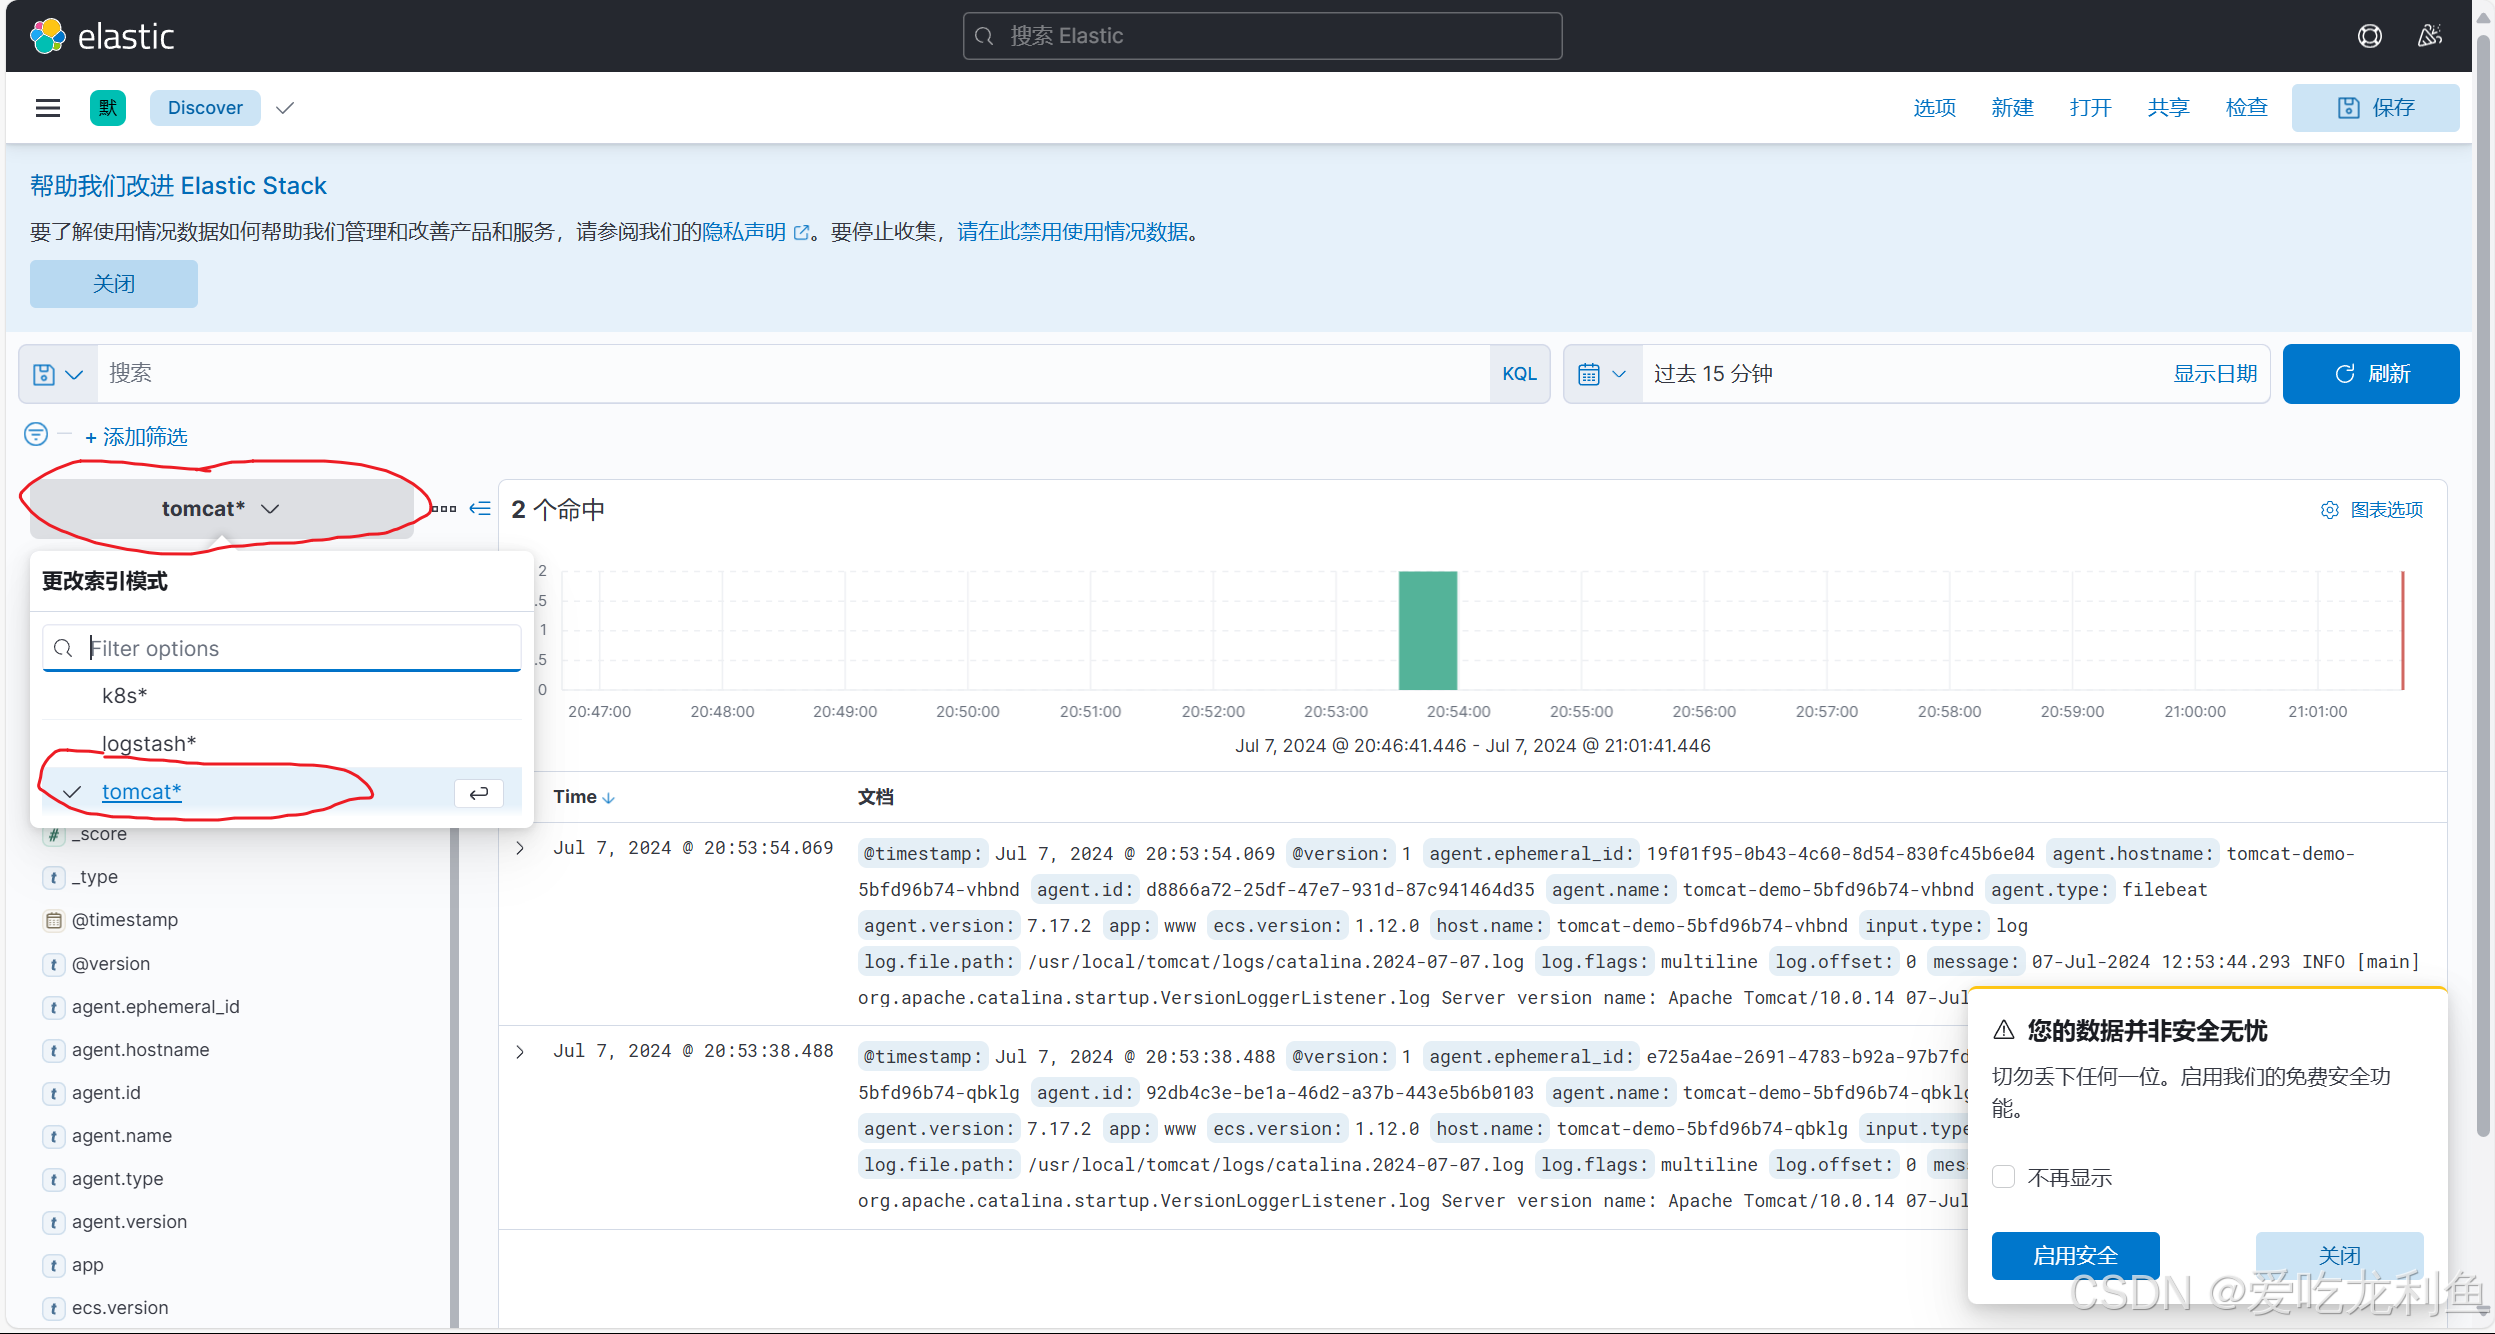Click the green space avatar icon

108,108
